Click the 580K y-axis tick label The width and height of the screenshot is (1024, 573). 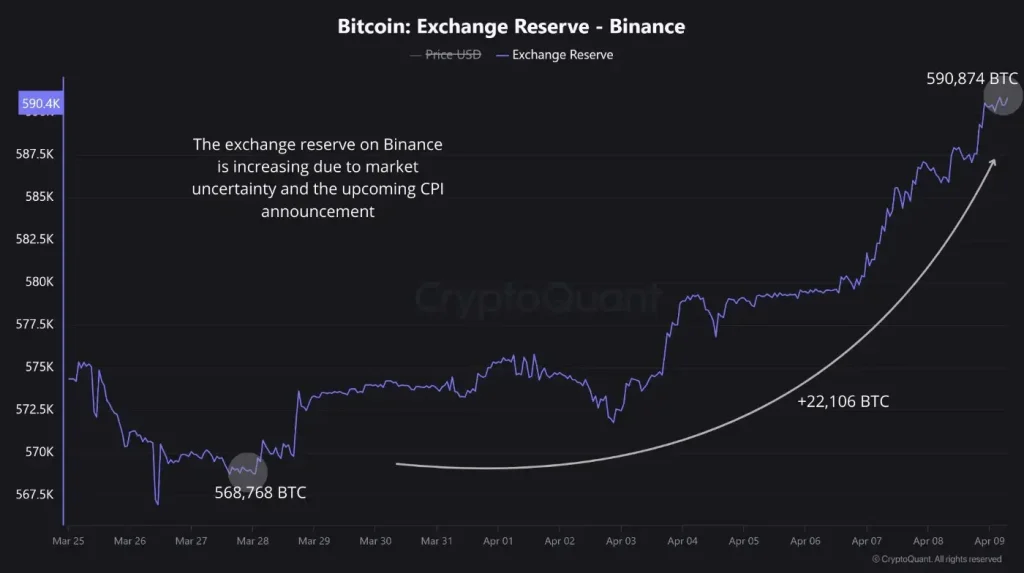(x=40, y=282)
